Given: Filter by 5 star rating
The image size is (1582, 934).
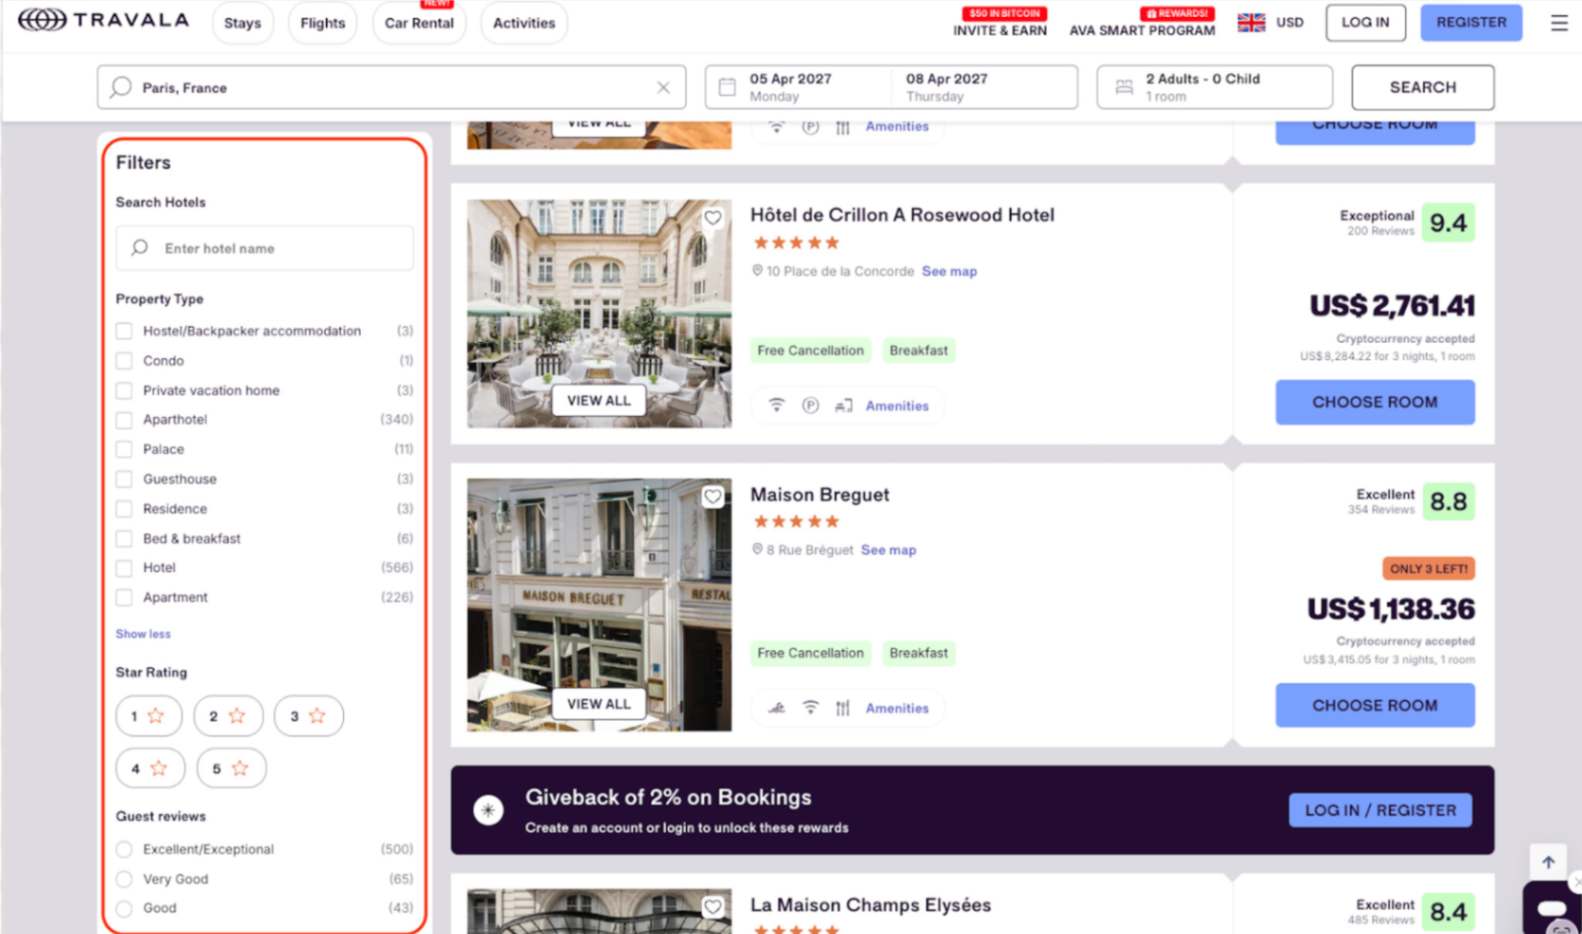Looking at the screenshot, I should point(231,768).
